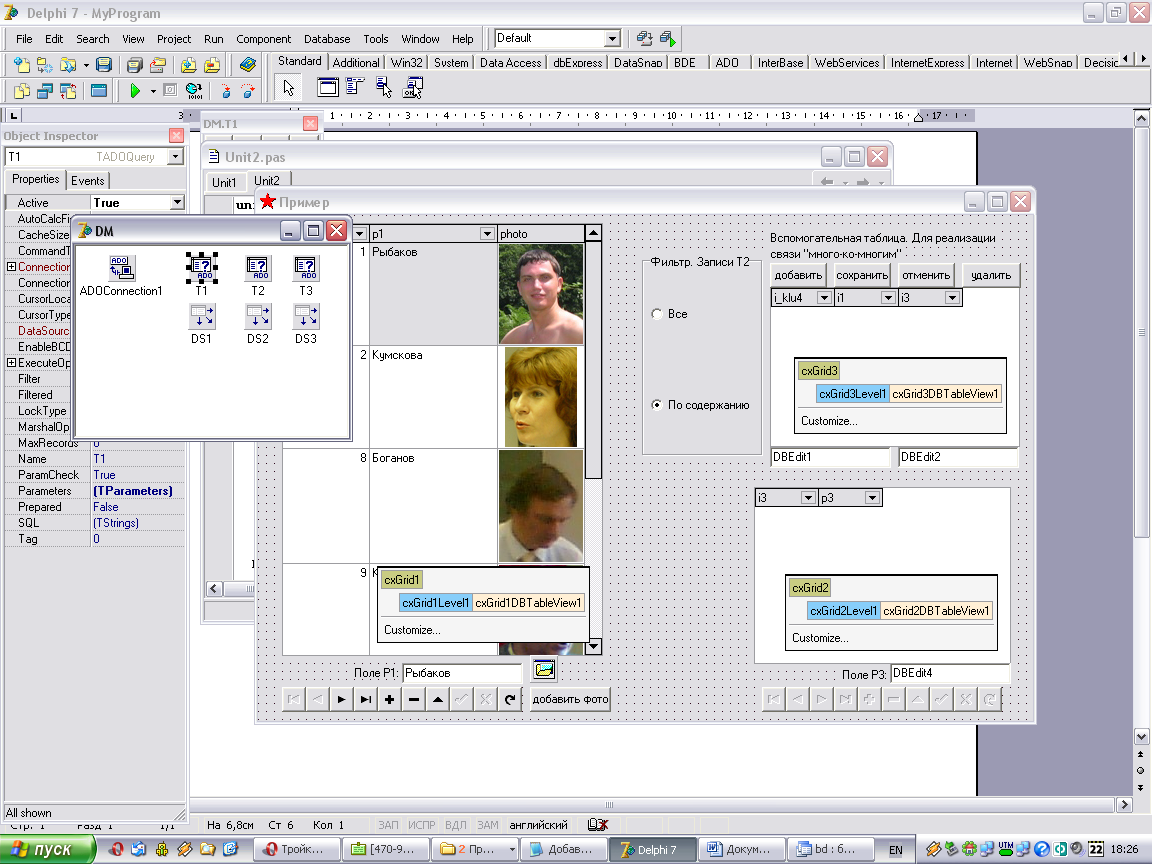Click the right indent ruler marker
1152x864 pixels.
click(x=918, y=117)
